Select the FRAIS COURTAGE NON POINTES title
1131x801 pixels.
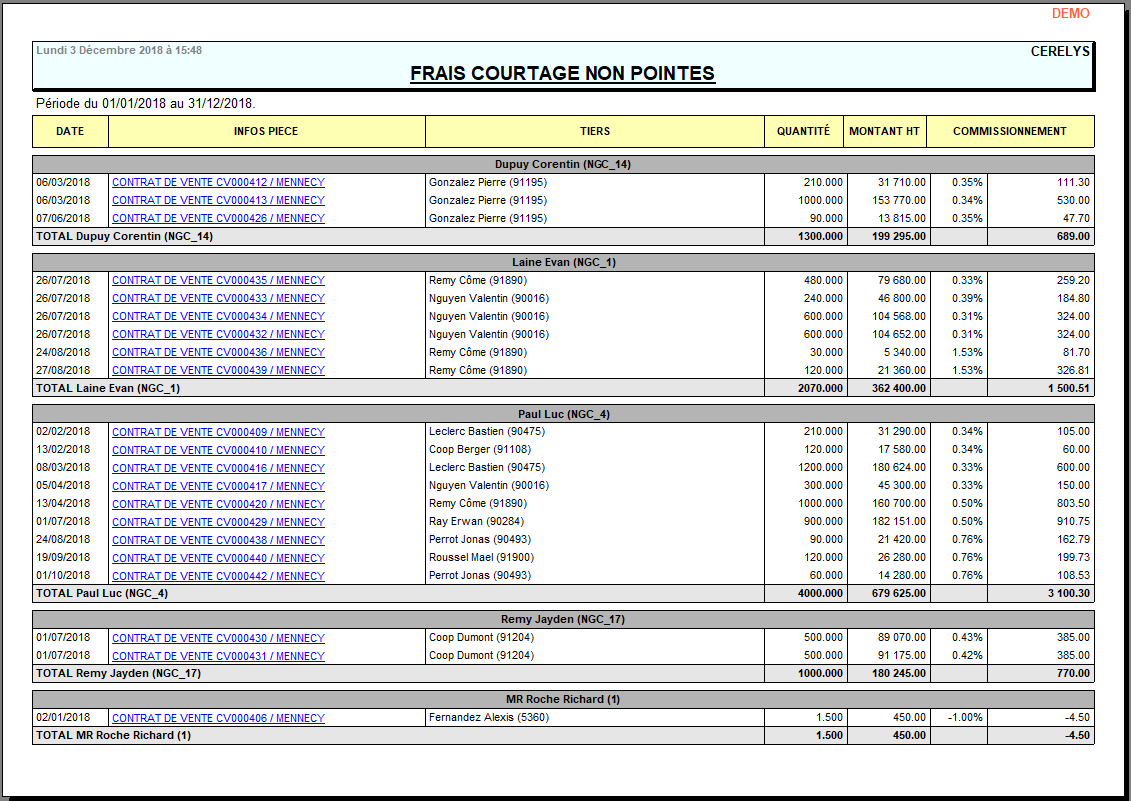563,74
